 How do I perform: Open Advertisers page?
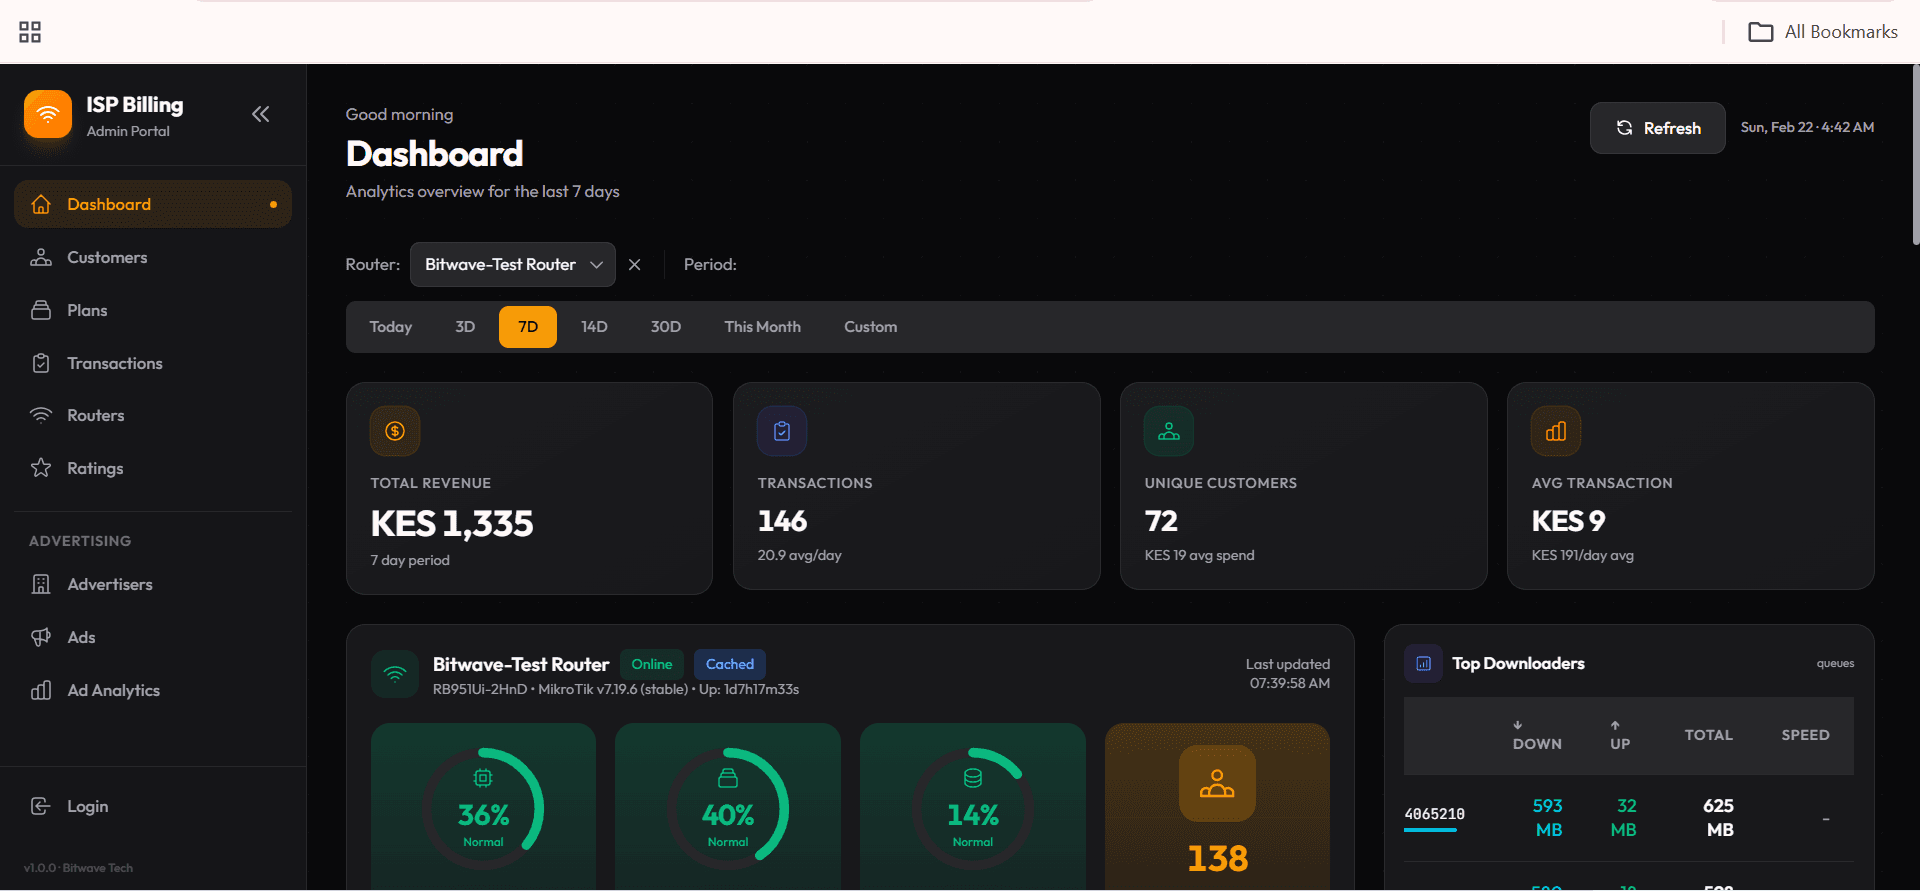tap(153, 584)
